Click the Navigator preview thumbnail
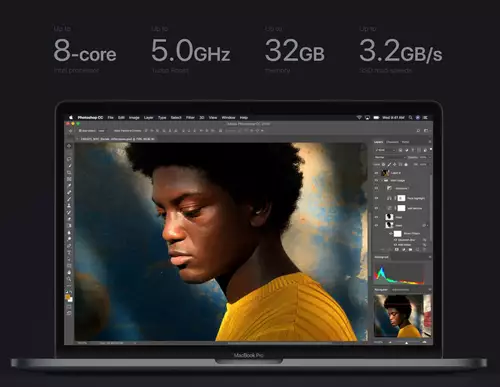The width and height of the screenshot is (500, 387). coord(402,316)
